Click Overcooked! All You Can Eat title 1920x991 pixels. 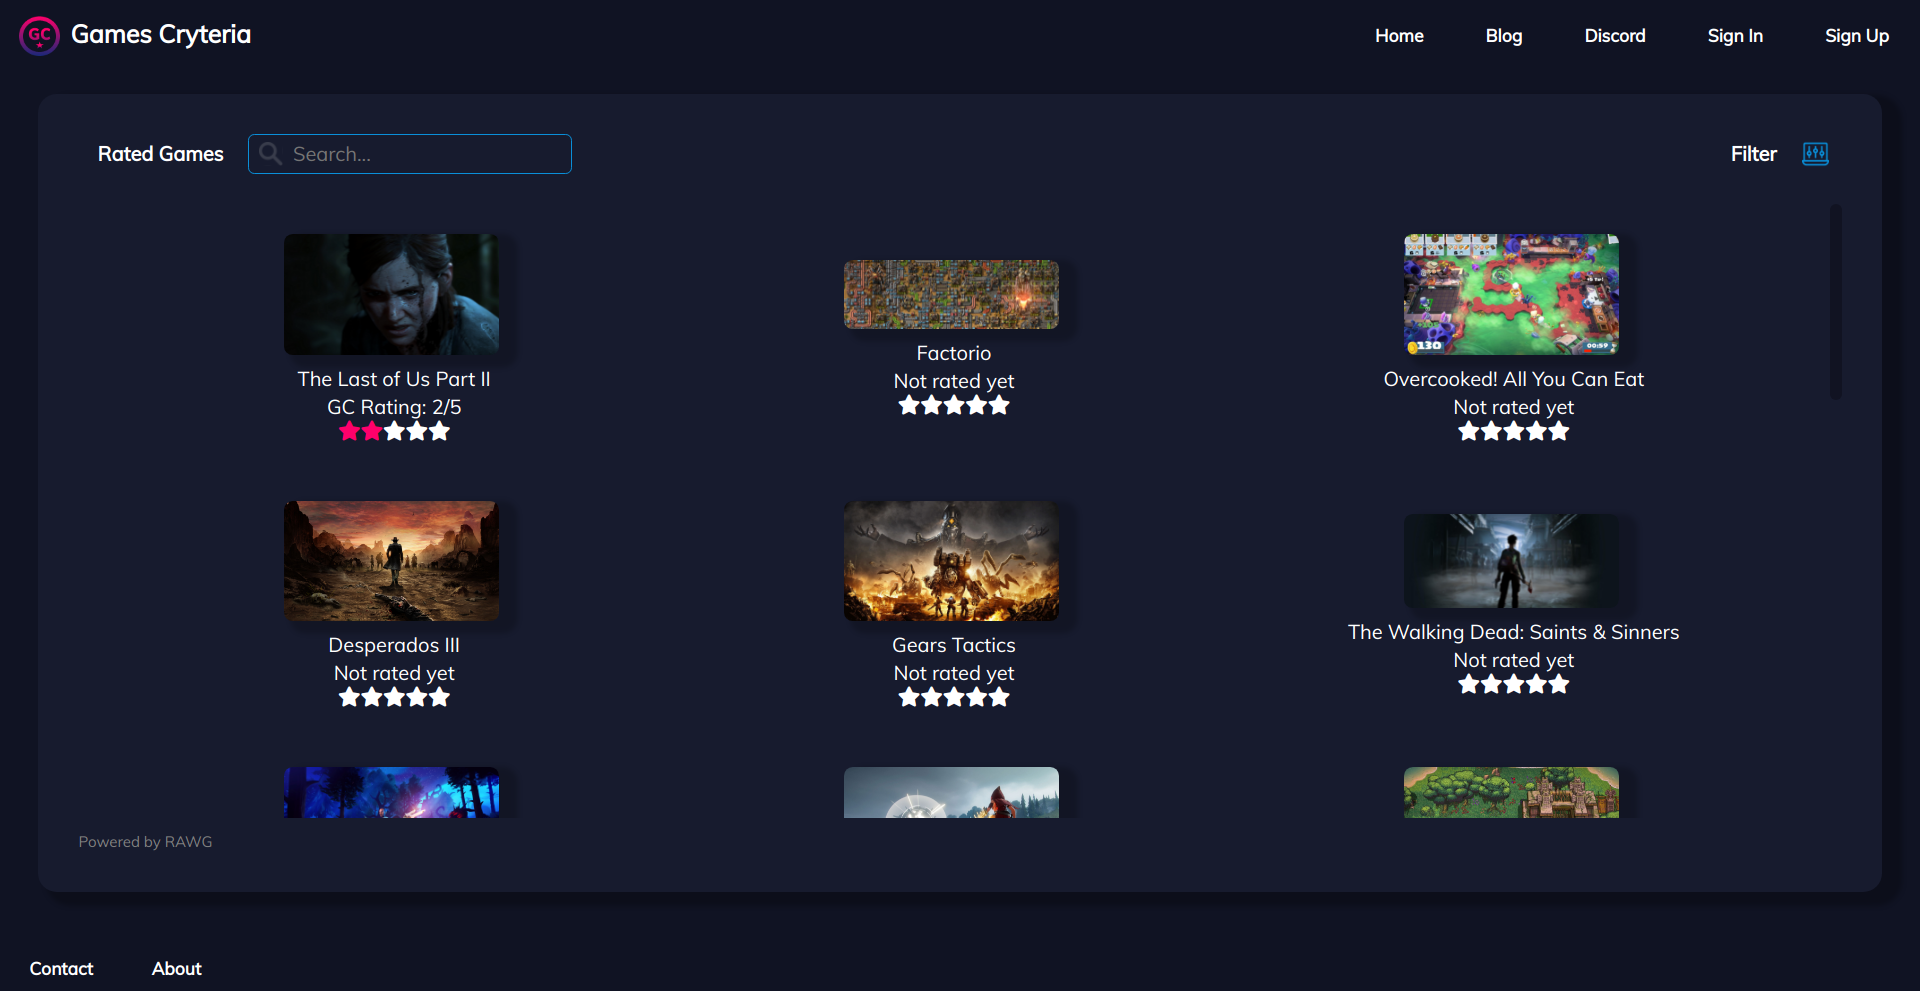pyautogui.click(x=1514, y=379)
